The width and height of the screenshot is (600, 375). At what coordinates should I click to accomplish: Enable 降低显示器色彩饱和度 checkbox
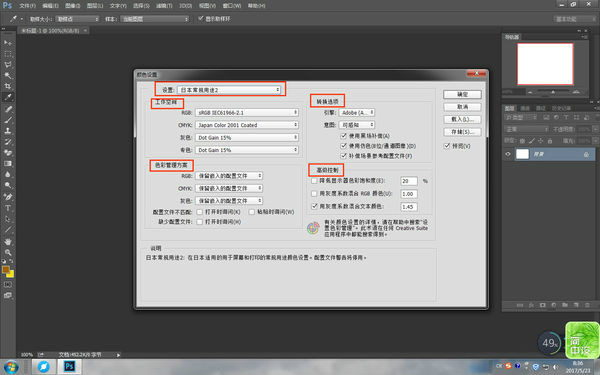click(x=314, y=181)
